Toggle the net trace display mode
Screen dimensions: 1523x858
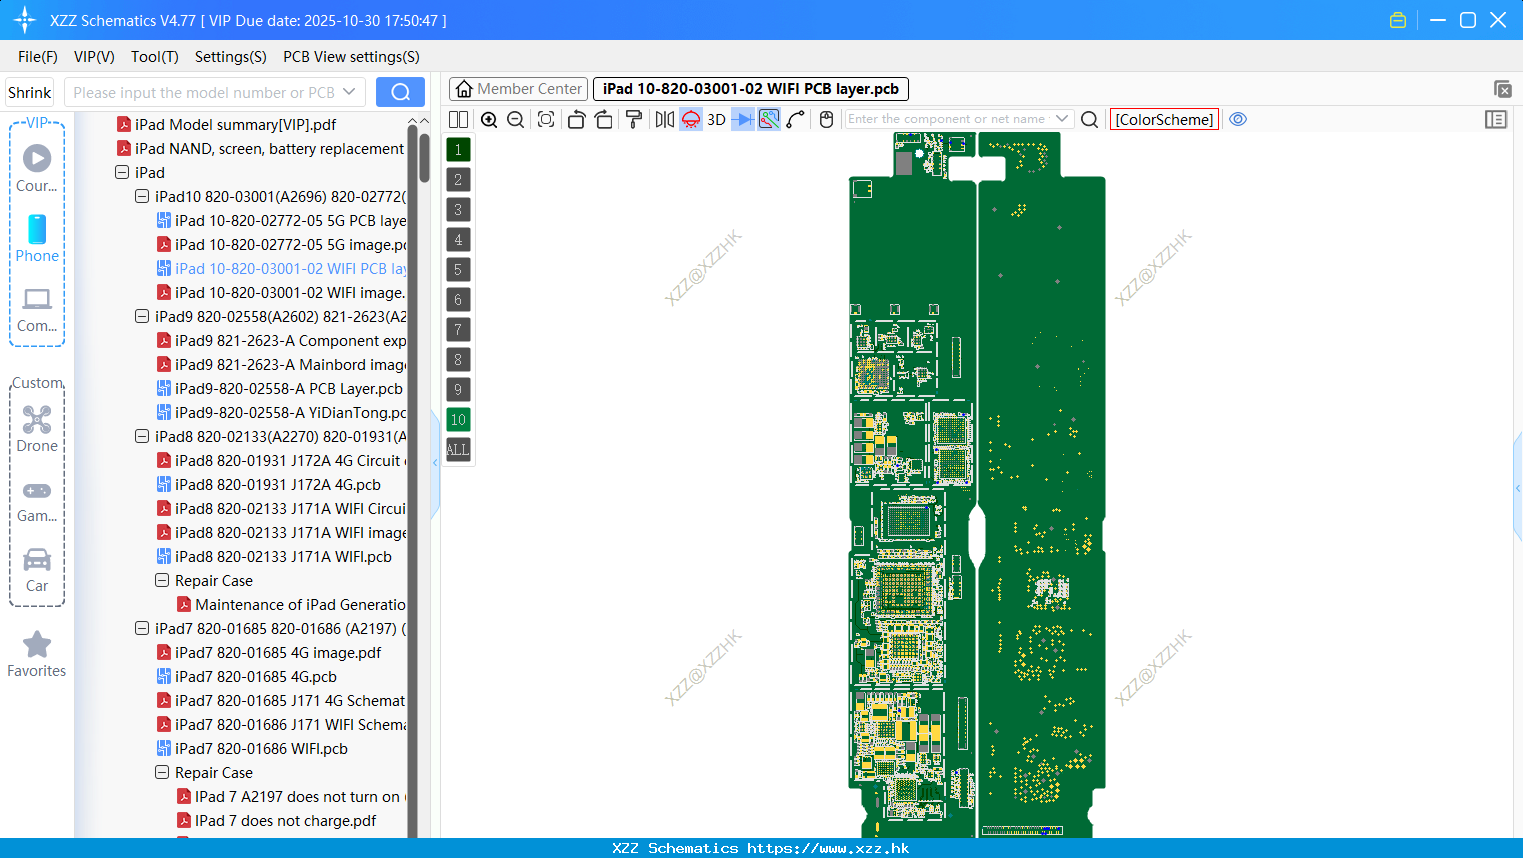click(x=769, y=119)
